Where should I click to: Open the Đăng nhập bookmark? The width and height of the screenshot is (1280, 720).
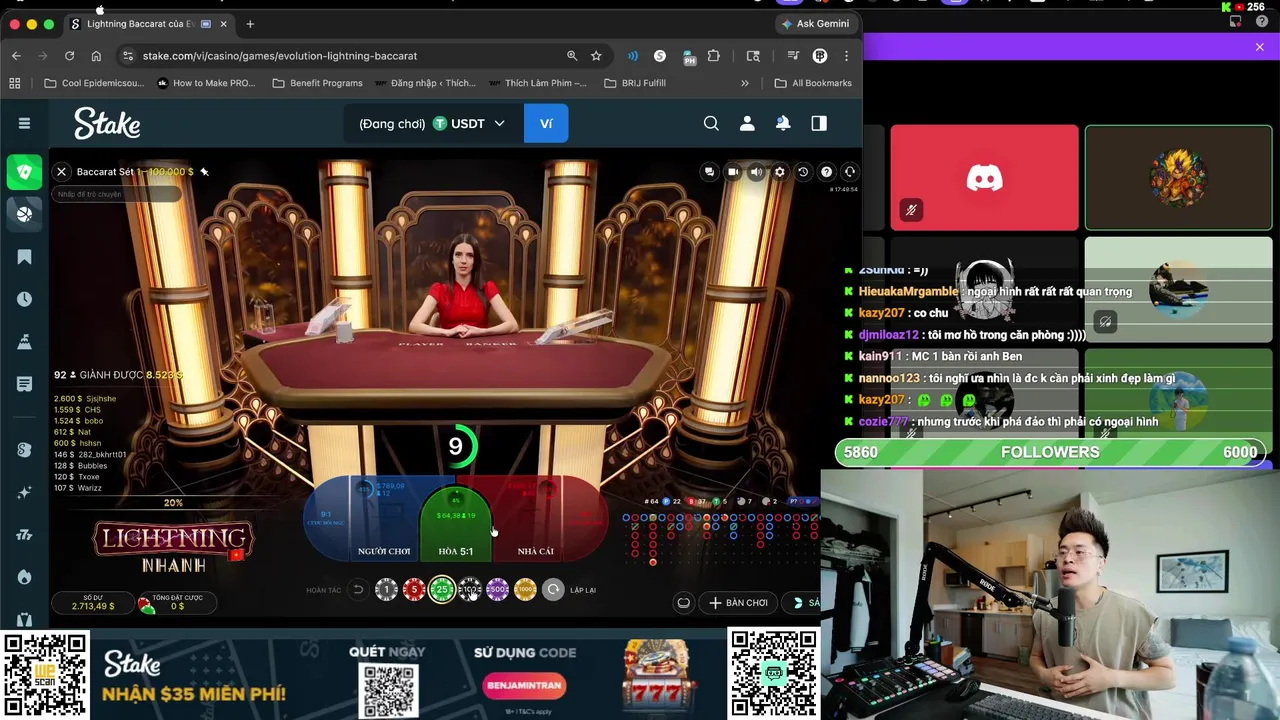tap(425, 83)
